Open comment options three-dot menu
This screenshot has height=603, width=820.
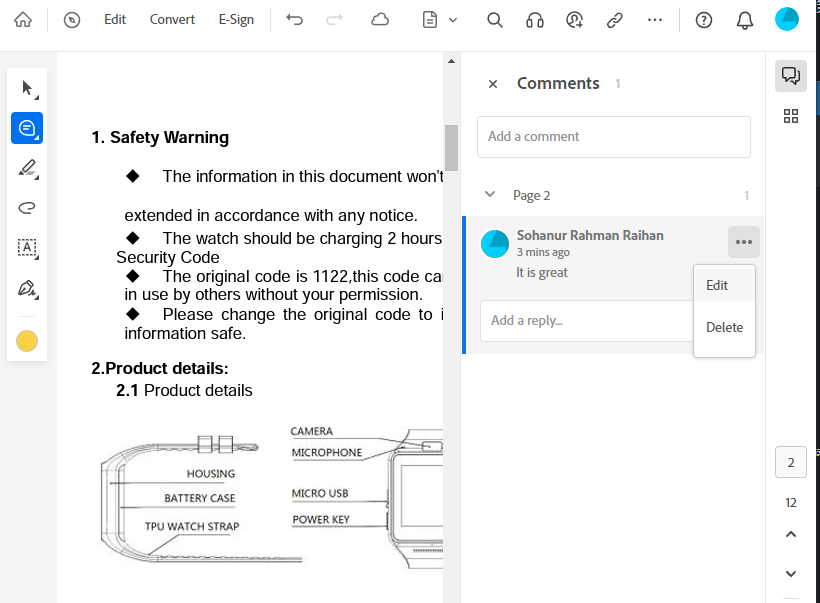(743, 242)
